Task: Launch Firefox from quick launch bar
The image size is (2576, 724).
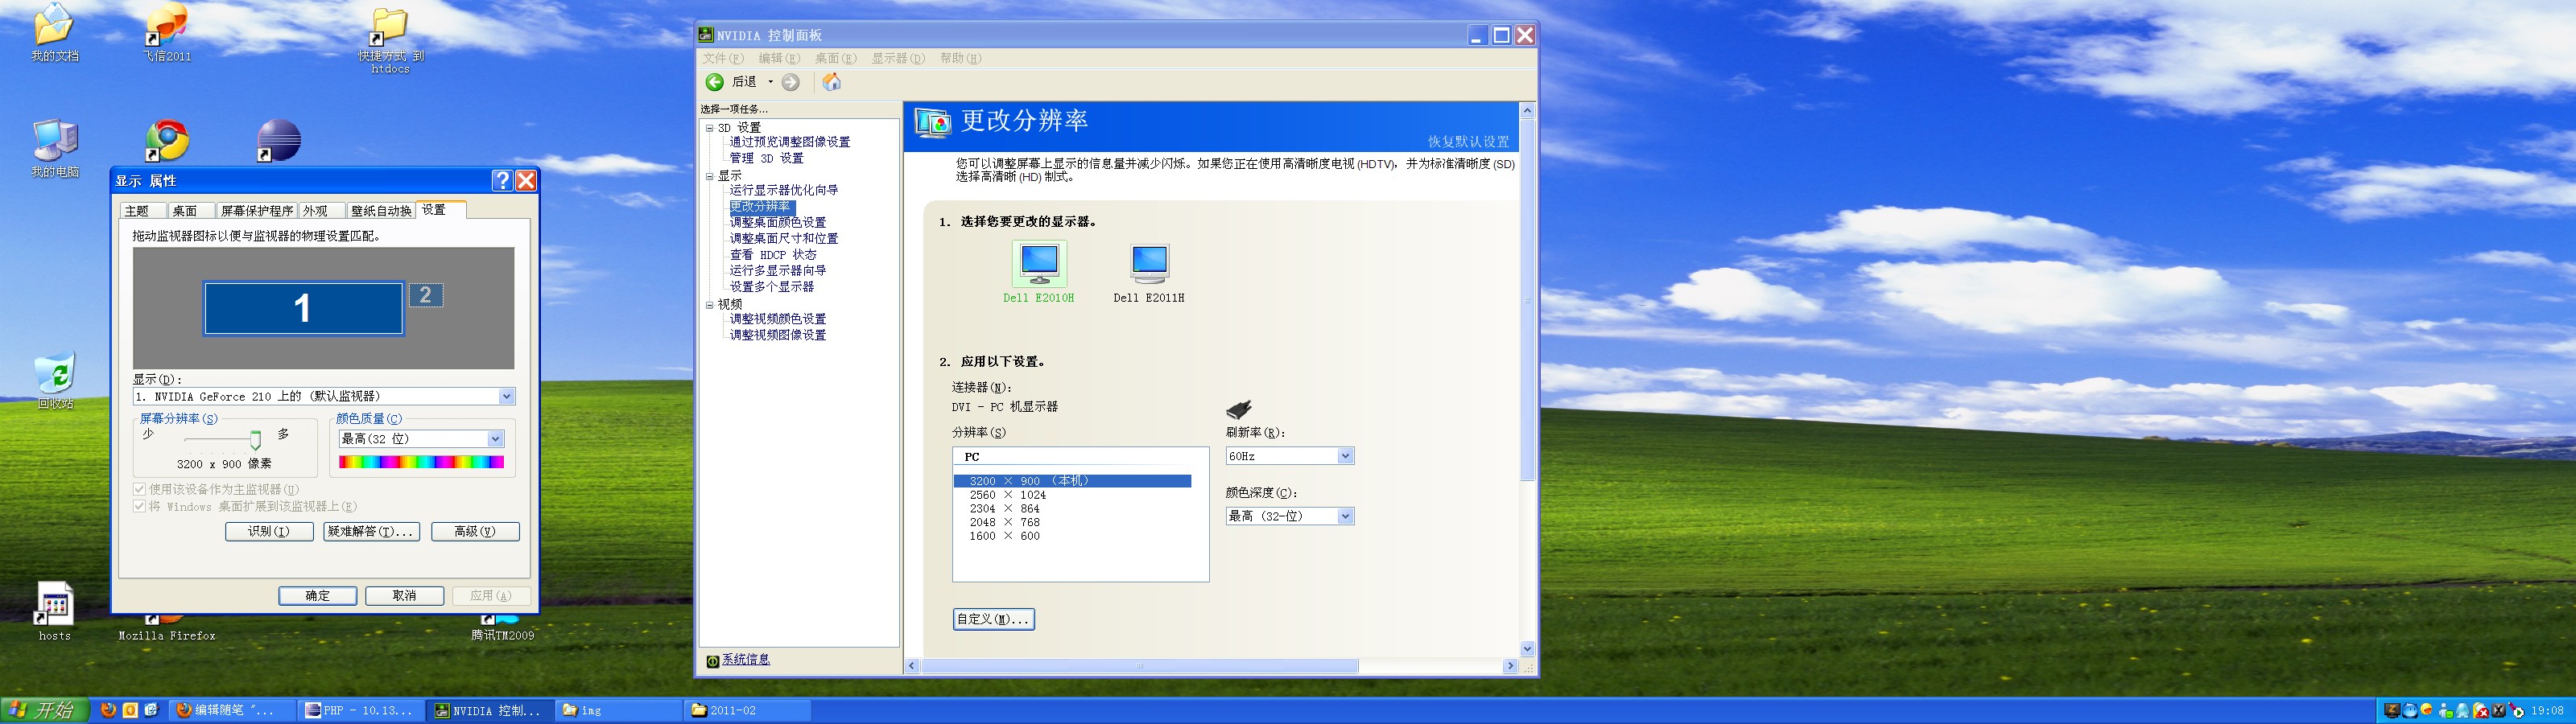Action: pyautogui.click(x=108, y=710)
